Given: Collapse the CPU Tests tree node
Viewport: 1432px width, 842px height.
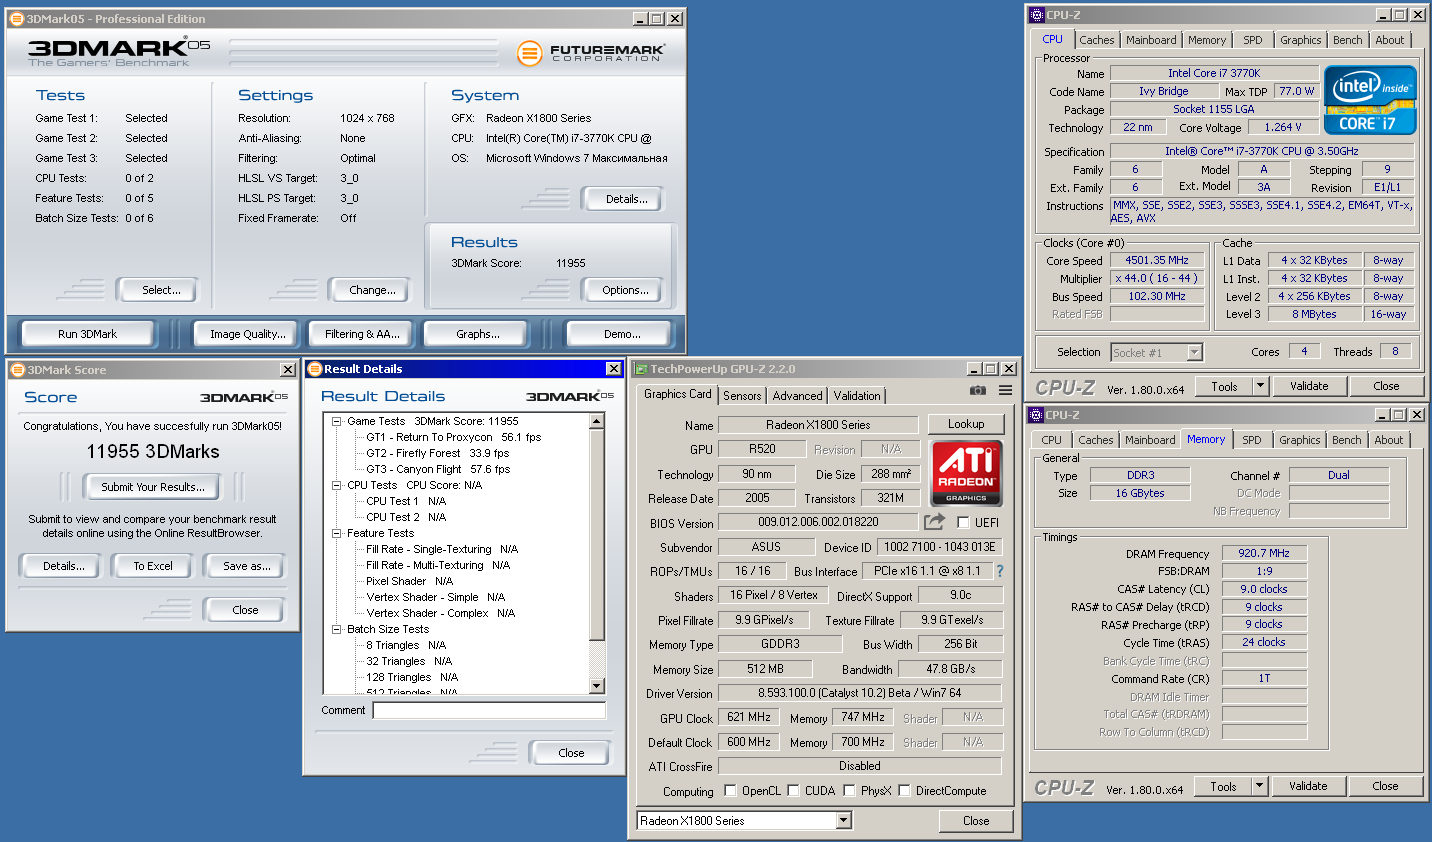Looking at the screenshot, I should (x=337, y=485).
